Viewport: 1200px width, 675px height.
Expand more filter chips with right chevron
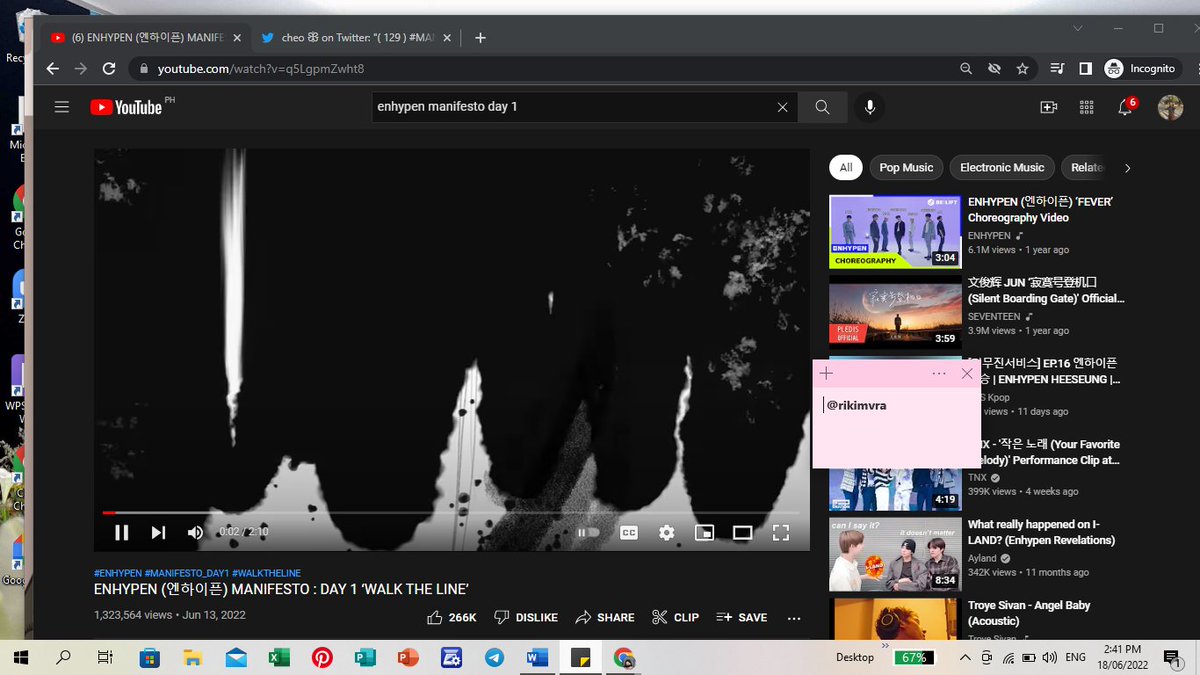click(1127, 168)
